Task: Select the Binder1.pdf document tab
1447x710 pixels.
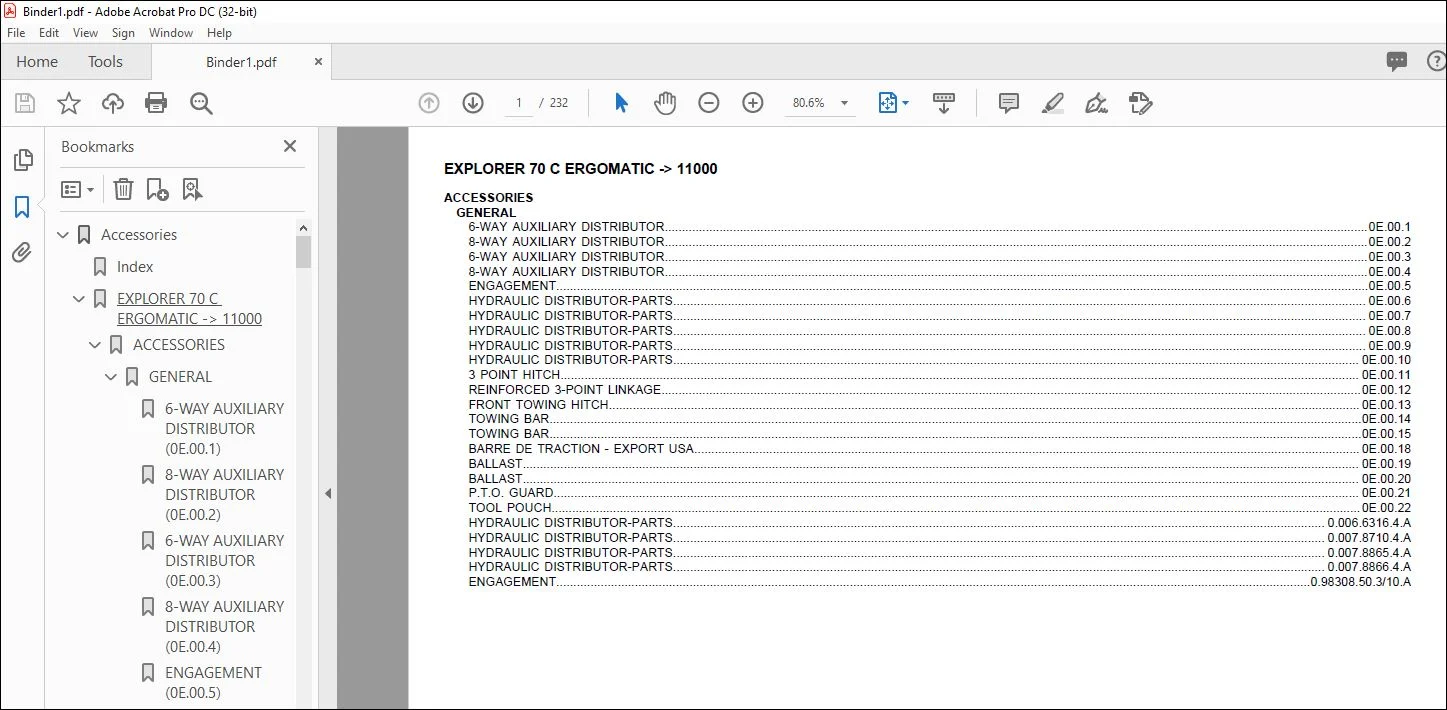Action: point(241,62)
